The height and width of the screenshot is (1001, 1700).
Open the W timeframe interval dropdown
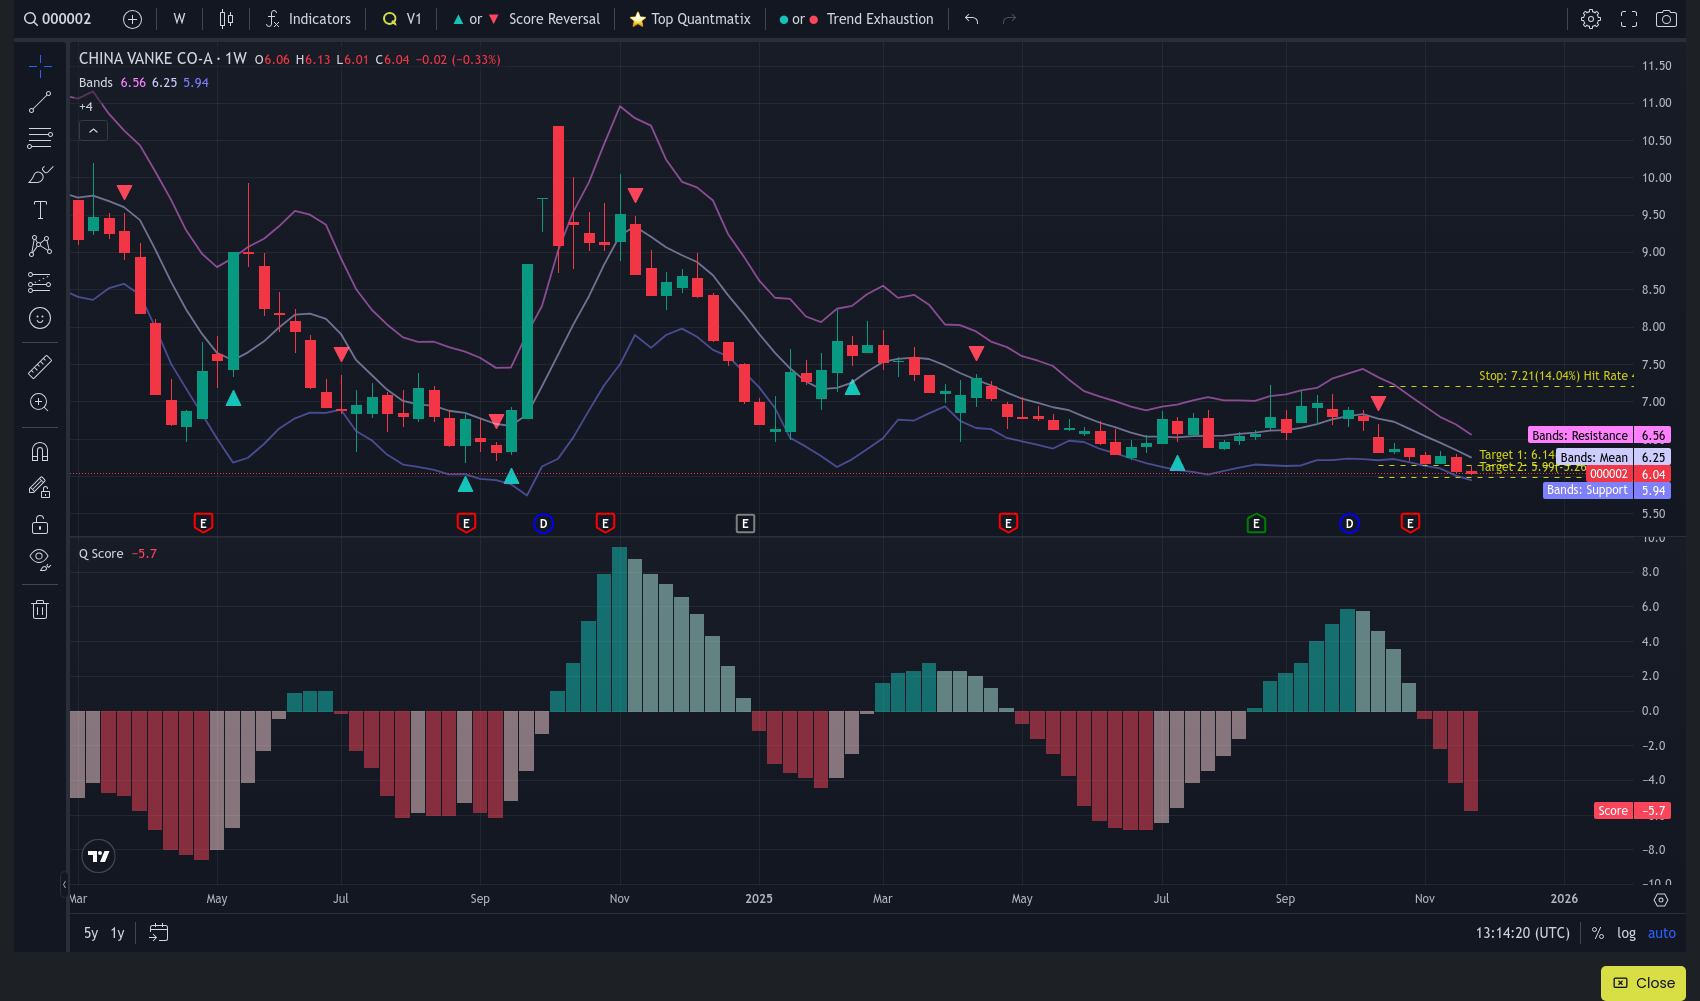click(179, 19)
